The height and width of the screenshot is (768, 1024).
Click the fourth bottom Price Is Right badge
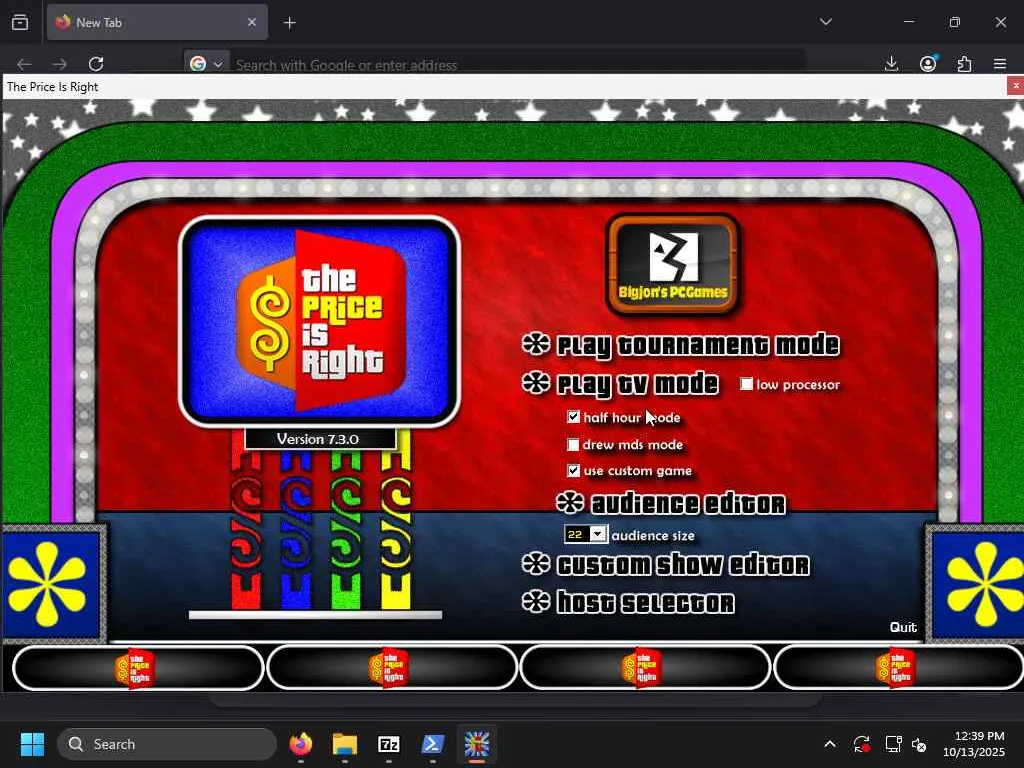(x=895, y=668)
